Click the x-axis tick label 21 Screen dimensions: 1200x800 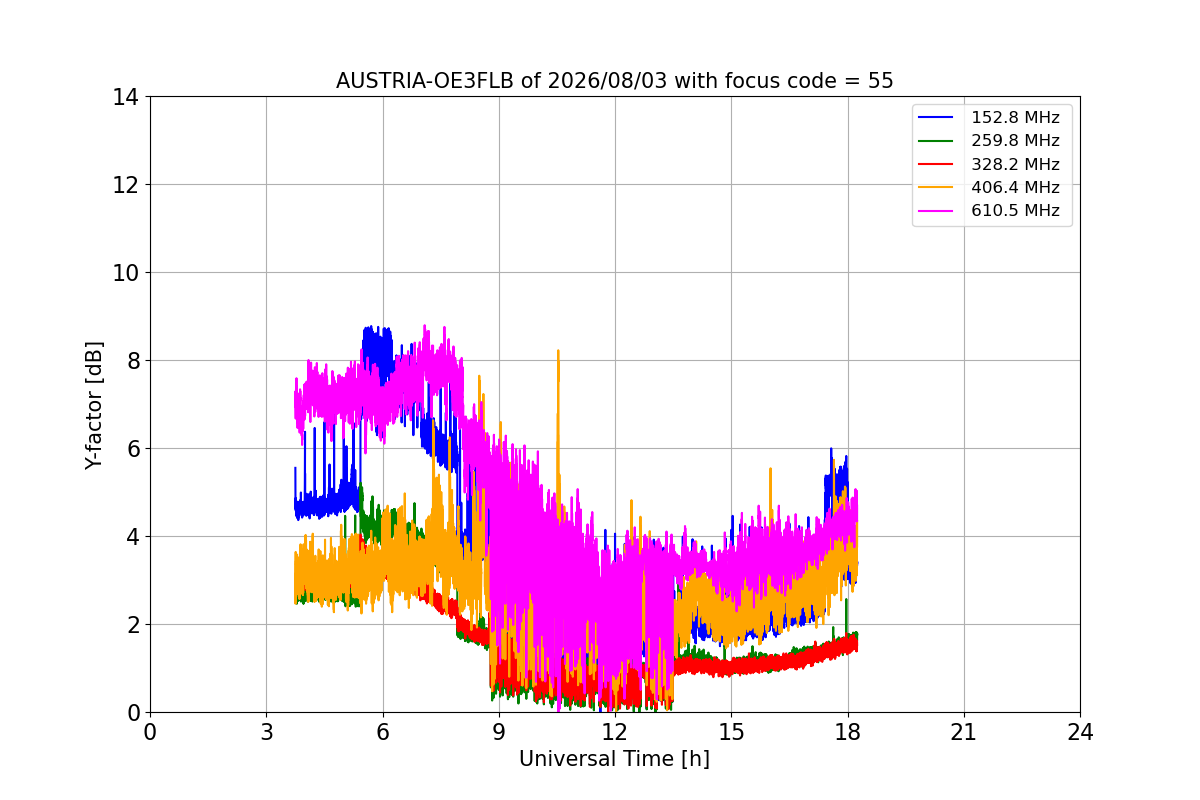click(964, 732)
